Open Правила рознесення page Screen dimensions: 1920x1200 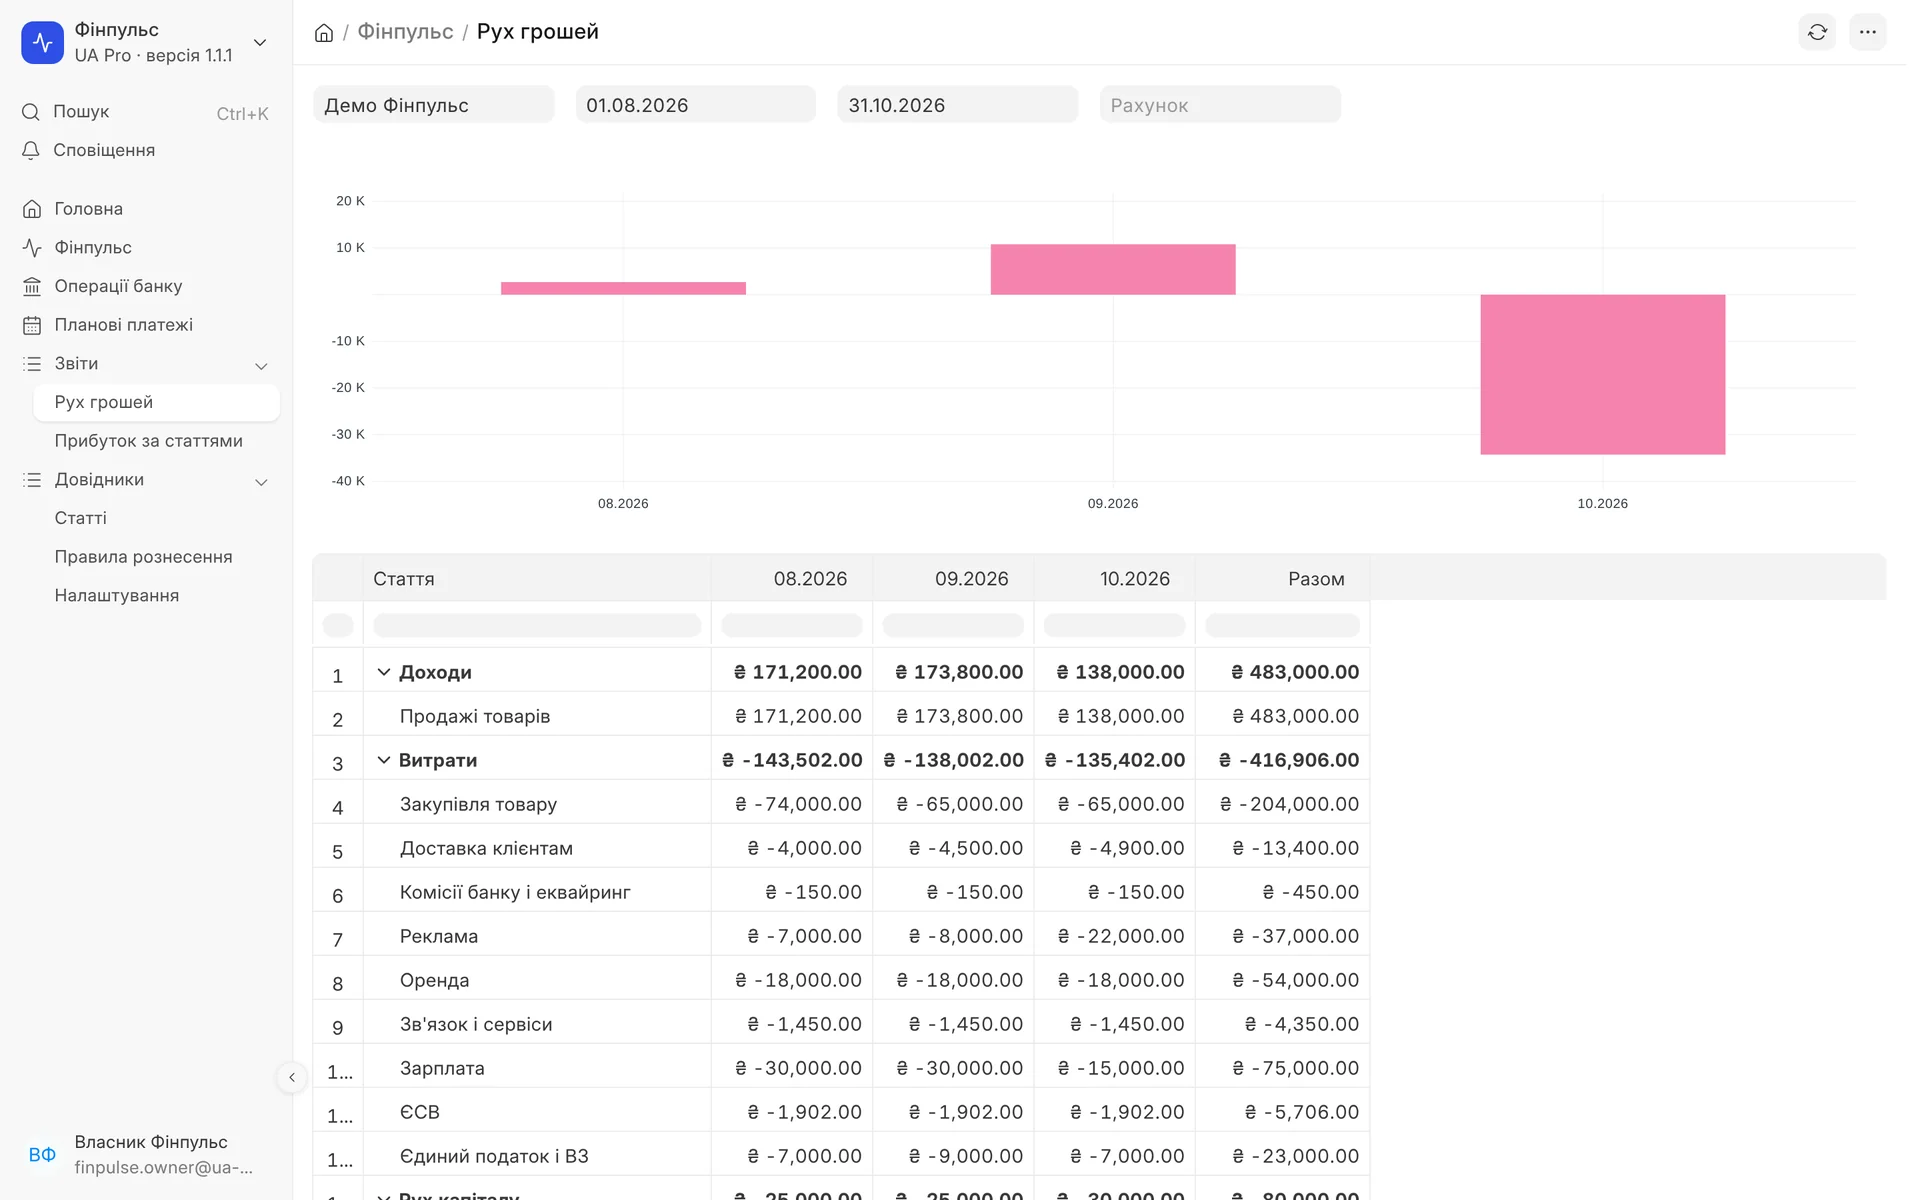click(x=143, y=557)
